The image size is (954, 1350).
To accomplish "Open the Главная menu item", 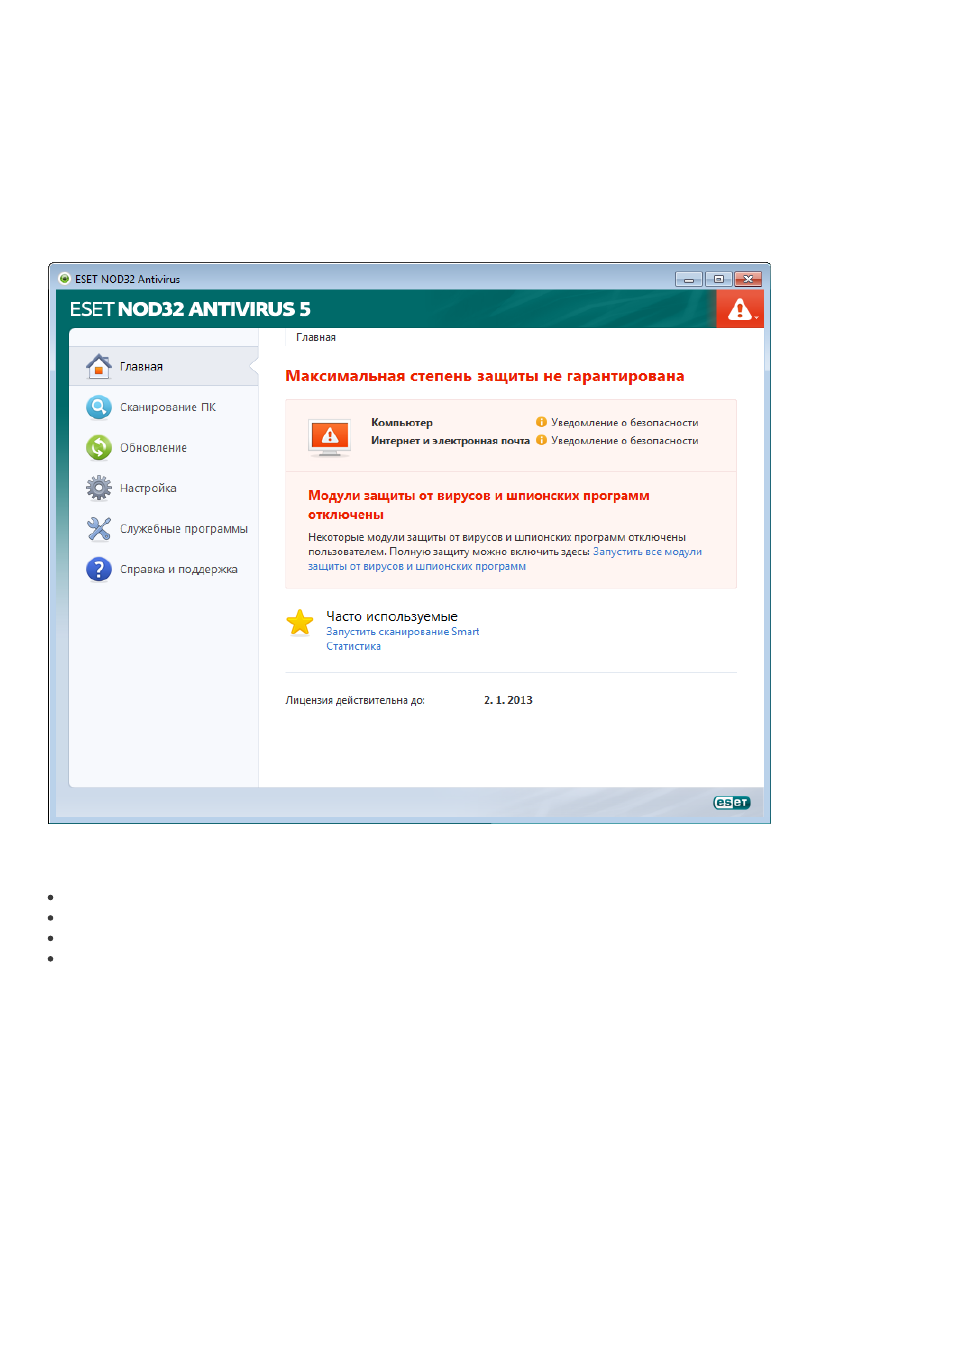I will [x=164, y=366].
